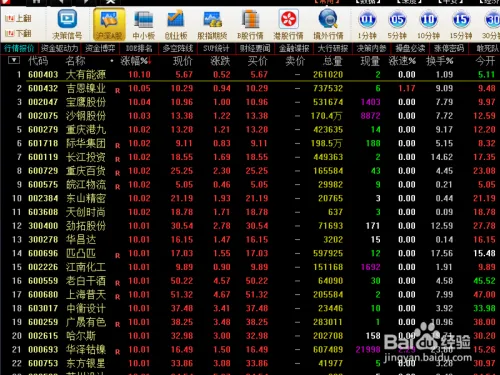The height and width of the screenshot is (375, 500).
Task: Sort by the 总量 column header
Action: point(333,61)
